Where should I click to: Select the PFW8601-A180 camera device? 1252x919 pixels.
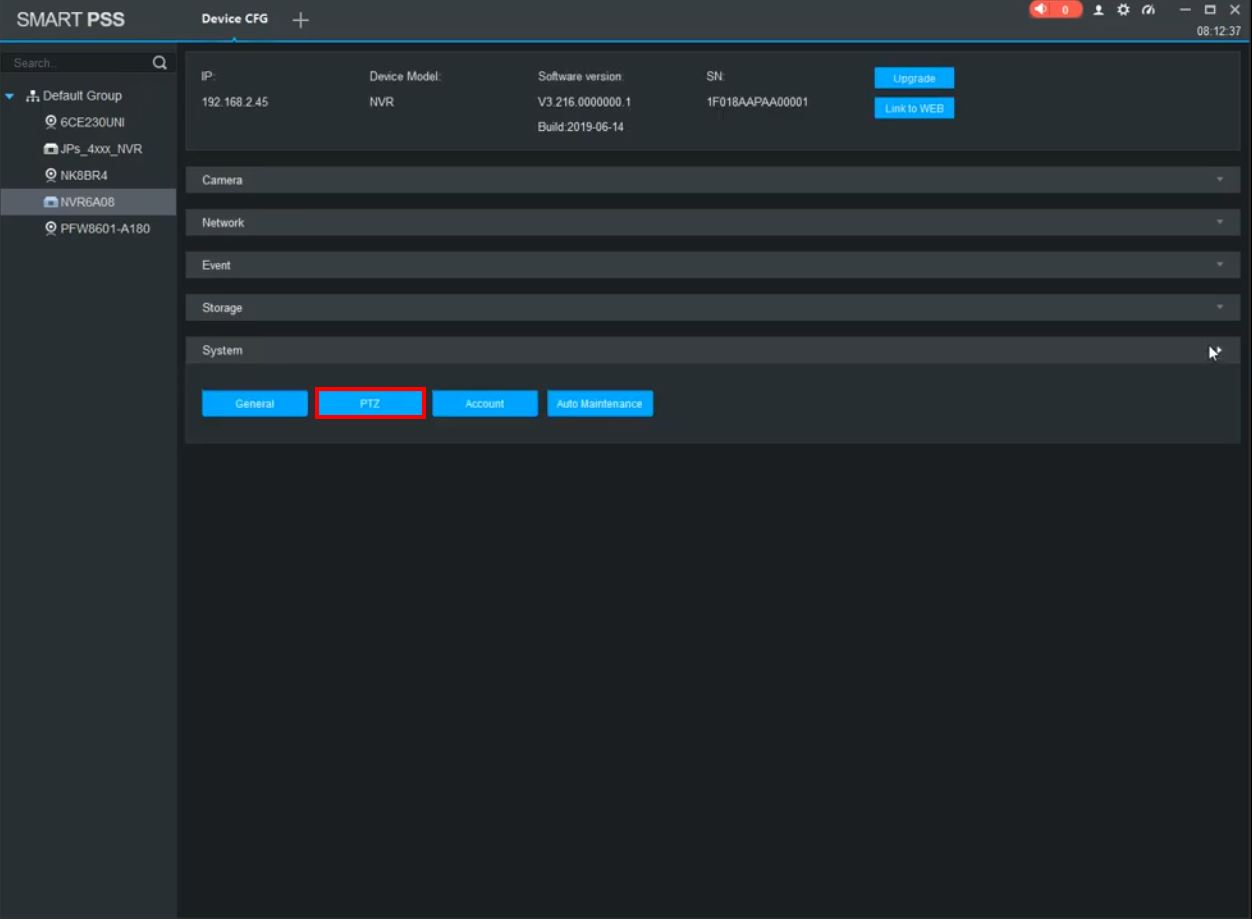click(98, 228)
